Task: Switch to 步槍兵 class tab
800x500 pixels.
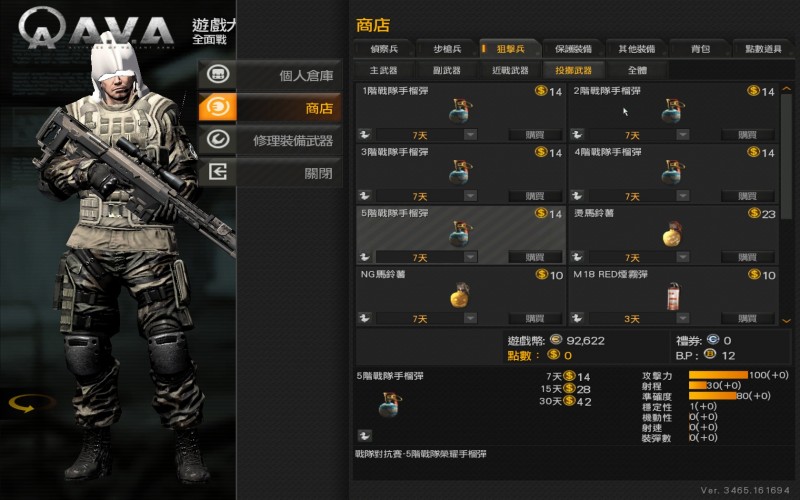Action: (x=447, y=48)
